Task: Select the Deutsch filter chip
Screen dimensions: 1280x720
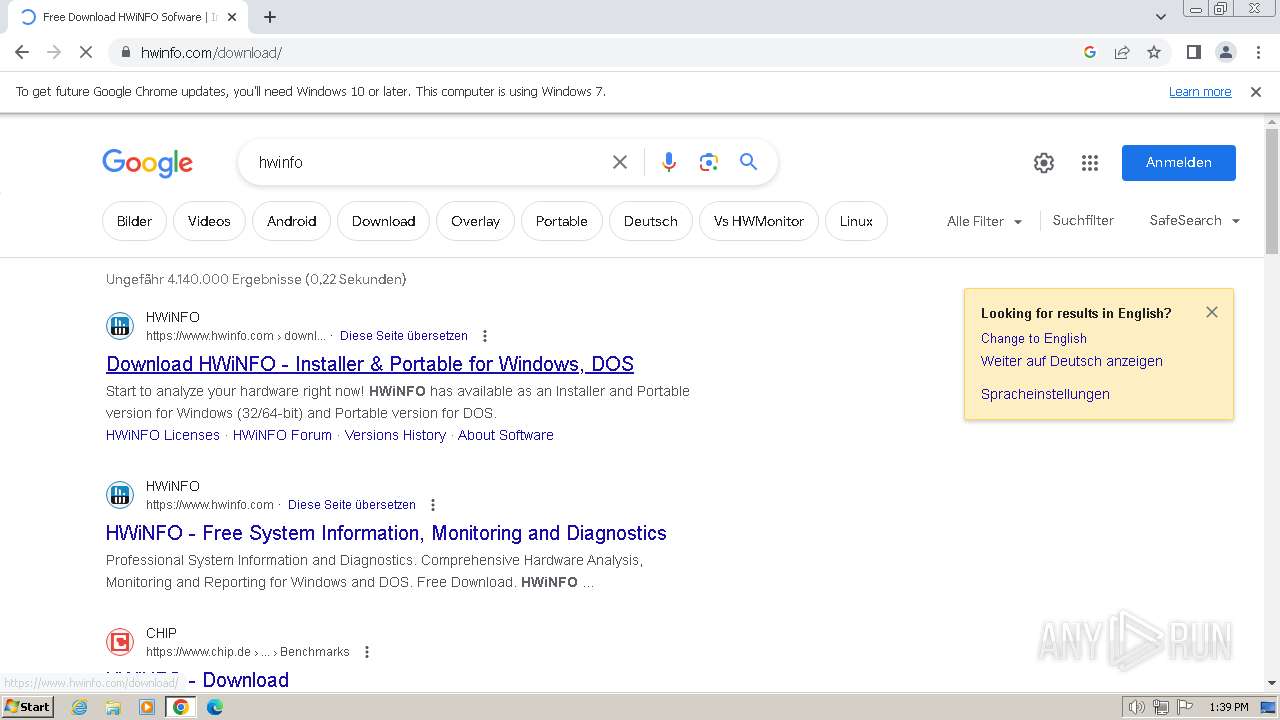Action: pos(650,221)
